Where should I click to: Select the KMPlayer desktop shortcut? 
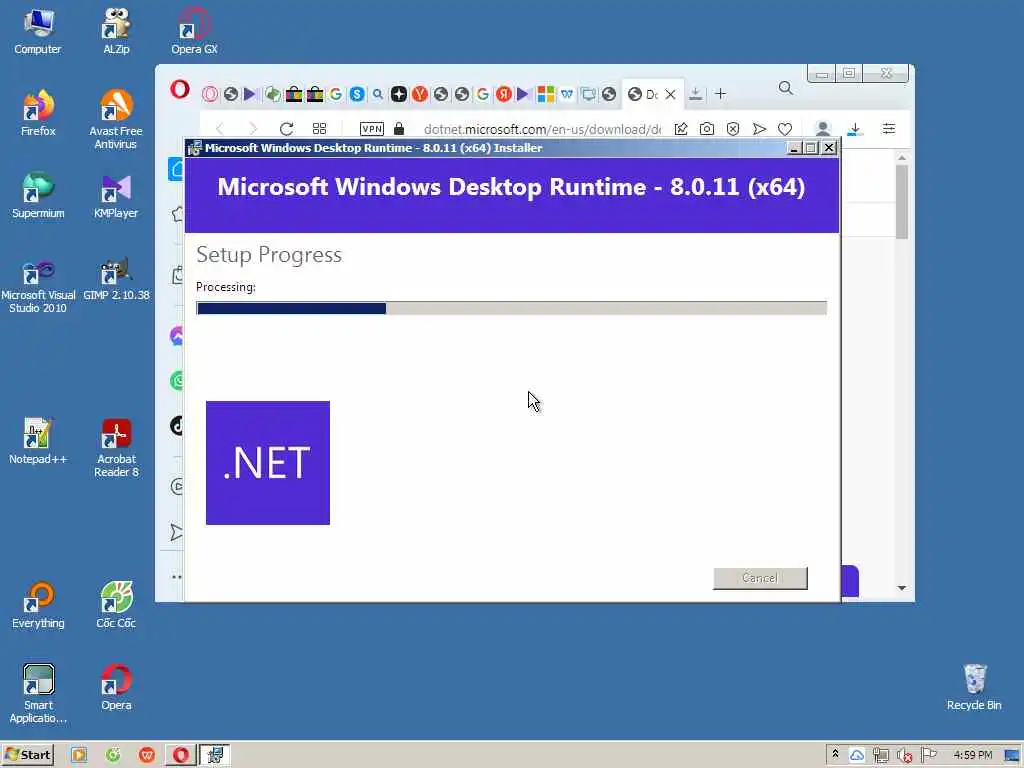(116, 195)
